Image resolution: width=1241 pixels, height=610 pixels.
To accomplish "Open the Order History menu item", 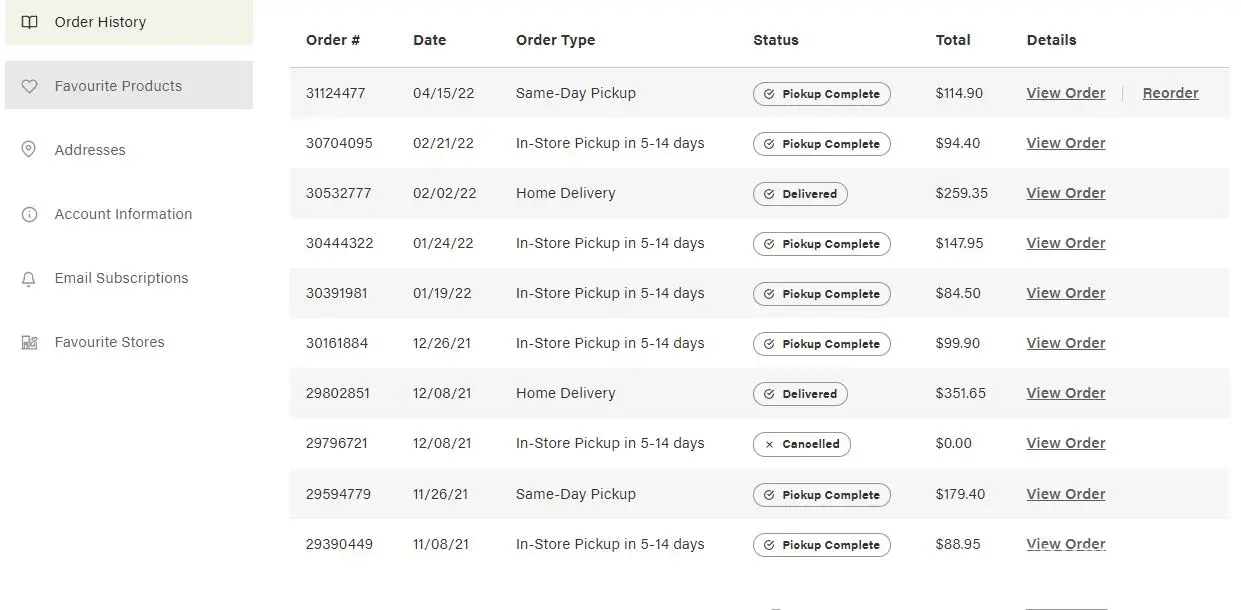I will click(100, 22).
